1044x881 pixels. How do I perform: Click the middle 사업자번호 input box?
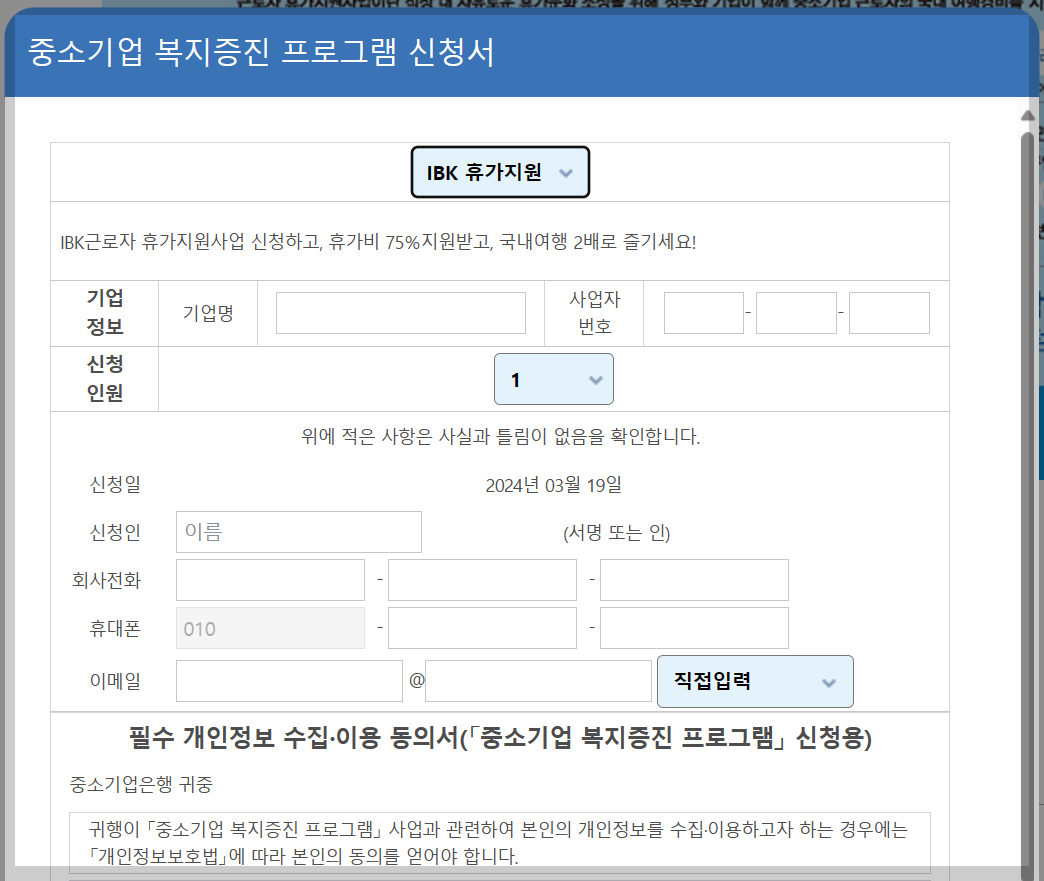[x=796, y=313]
